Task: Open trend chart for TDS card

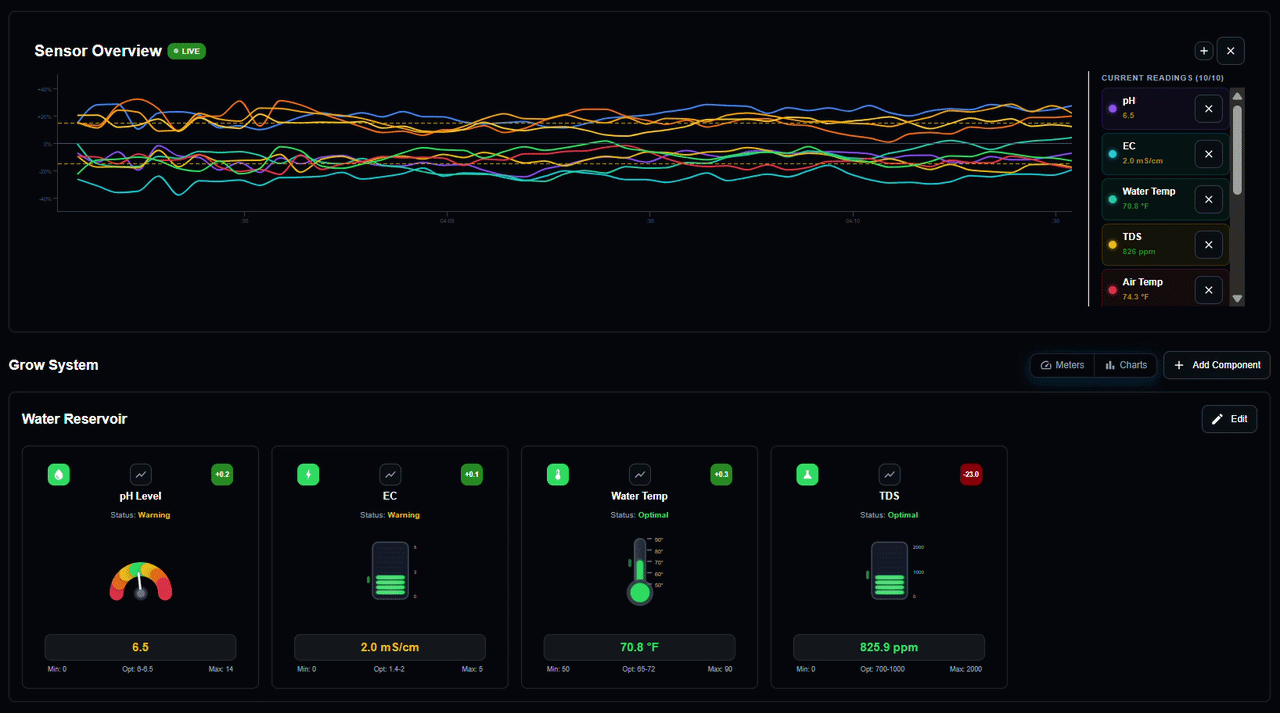Action: 889,474
